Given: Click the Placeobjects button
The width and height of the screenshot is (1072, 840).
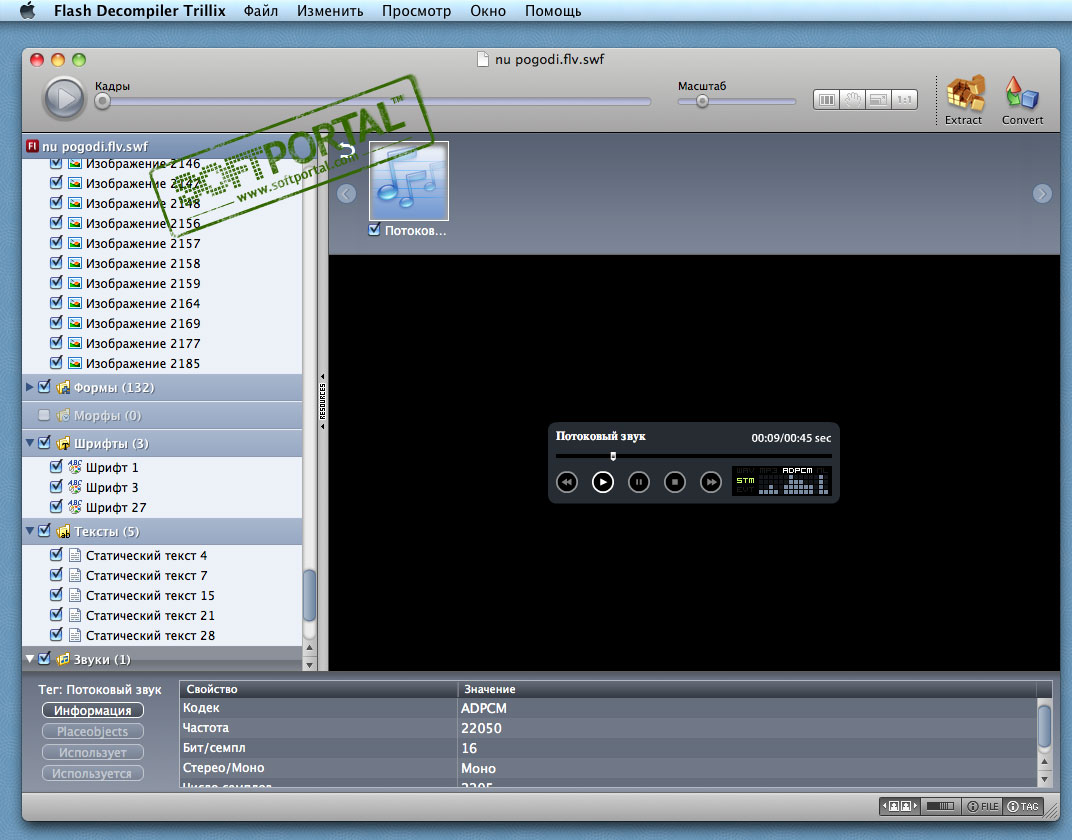Looking at the screenshot, I should click(93, 731).
